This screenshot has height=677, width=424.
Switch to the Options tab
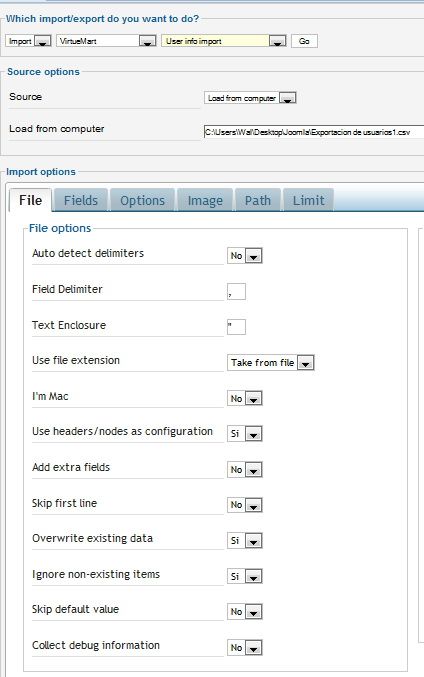pyautogui.click(x=142, y=200)
